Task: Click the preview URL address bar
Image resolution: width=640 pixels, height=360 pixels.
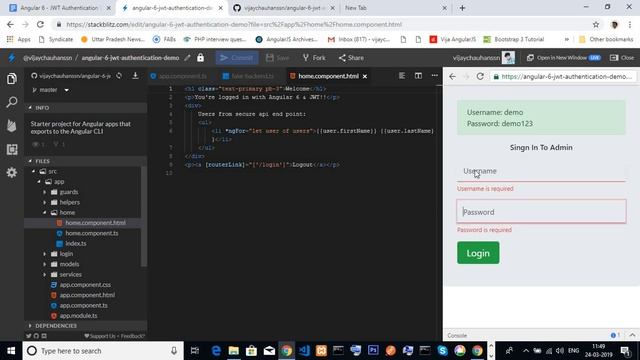Action: tap(563, 76)
